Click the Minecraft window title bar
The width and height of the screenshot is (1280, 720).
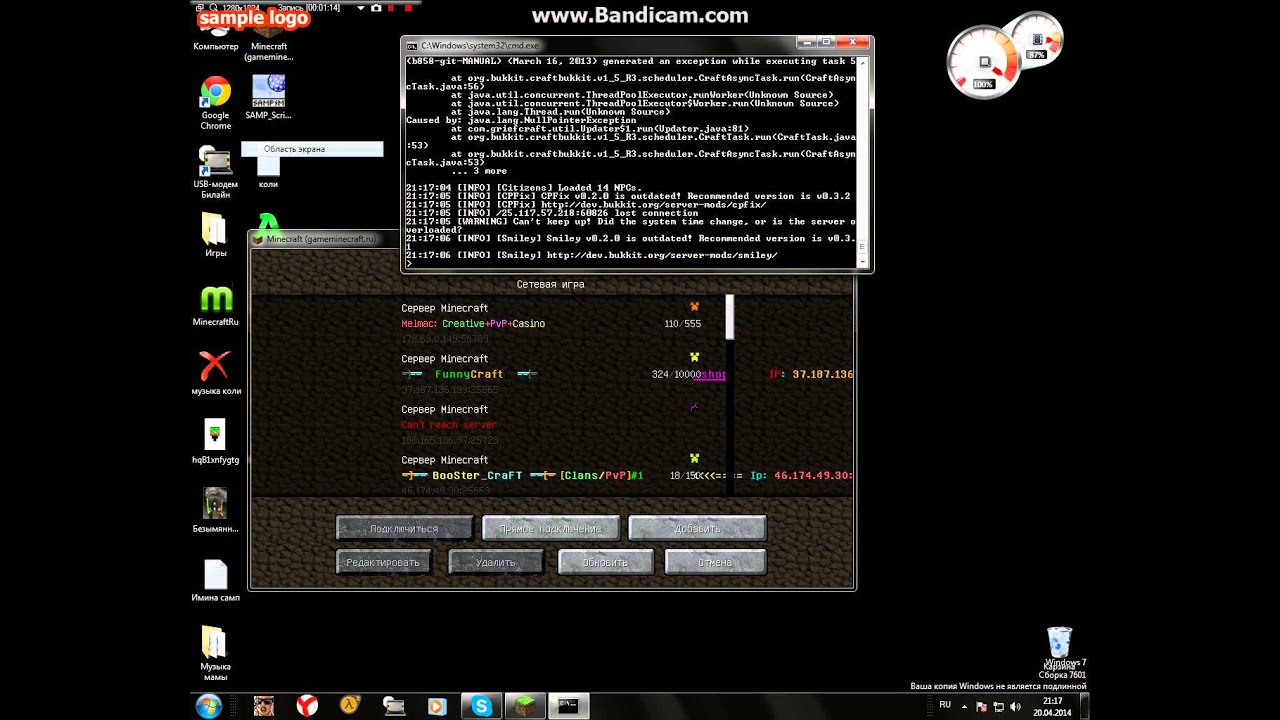click(x=325, y=239)
